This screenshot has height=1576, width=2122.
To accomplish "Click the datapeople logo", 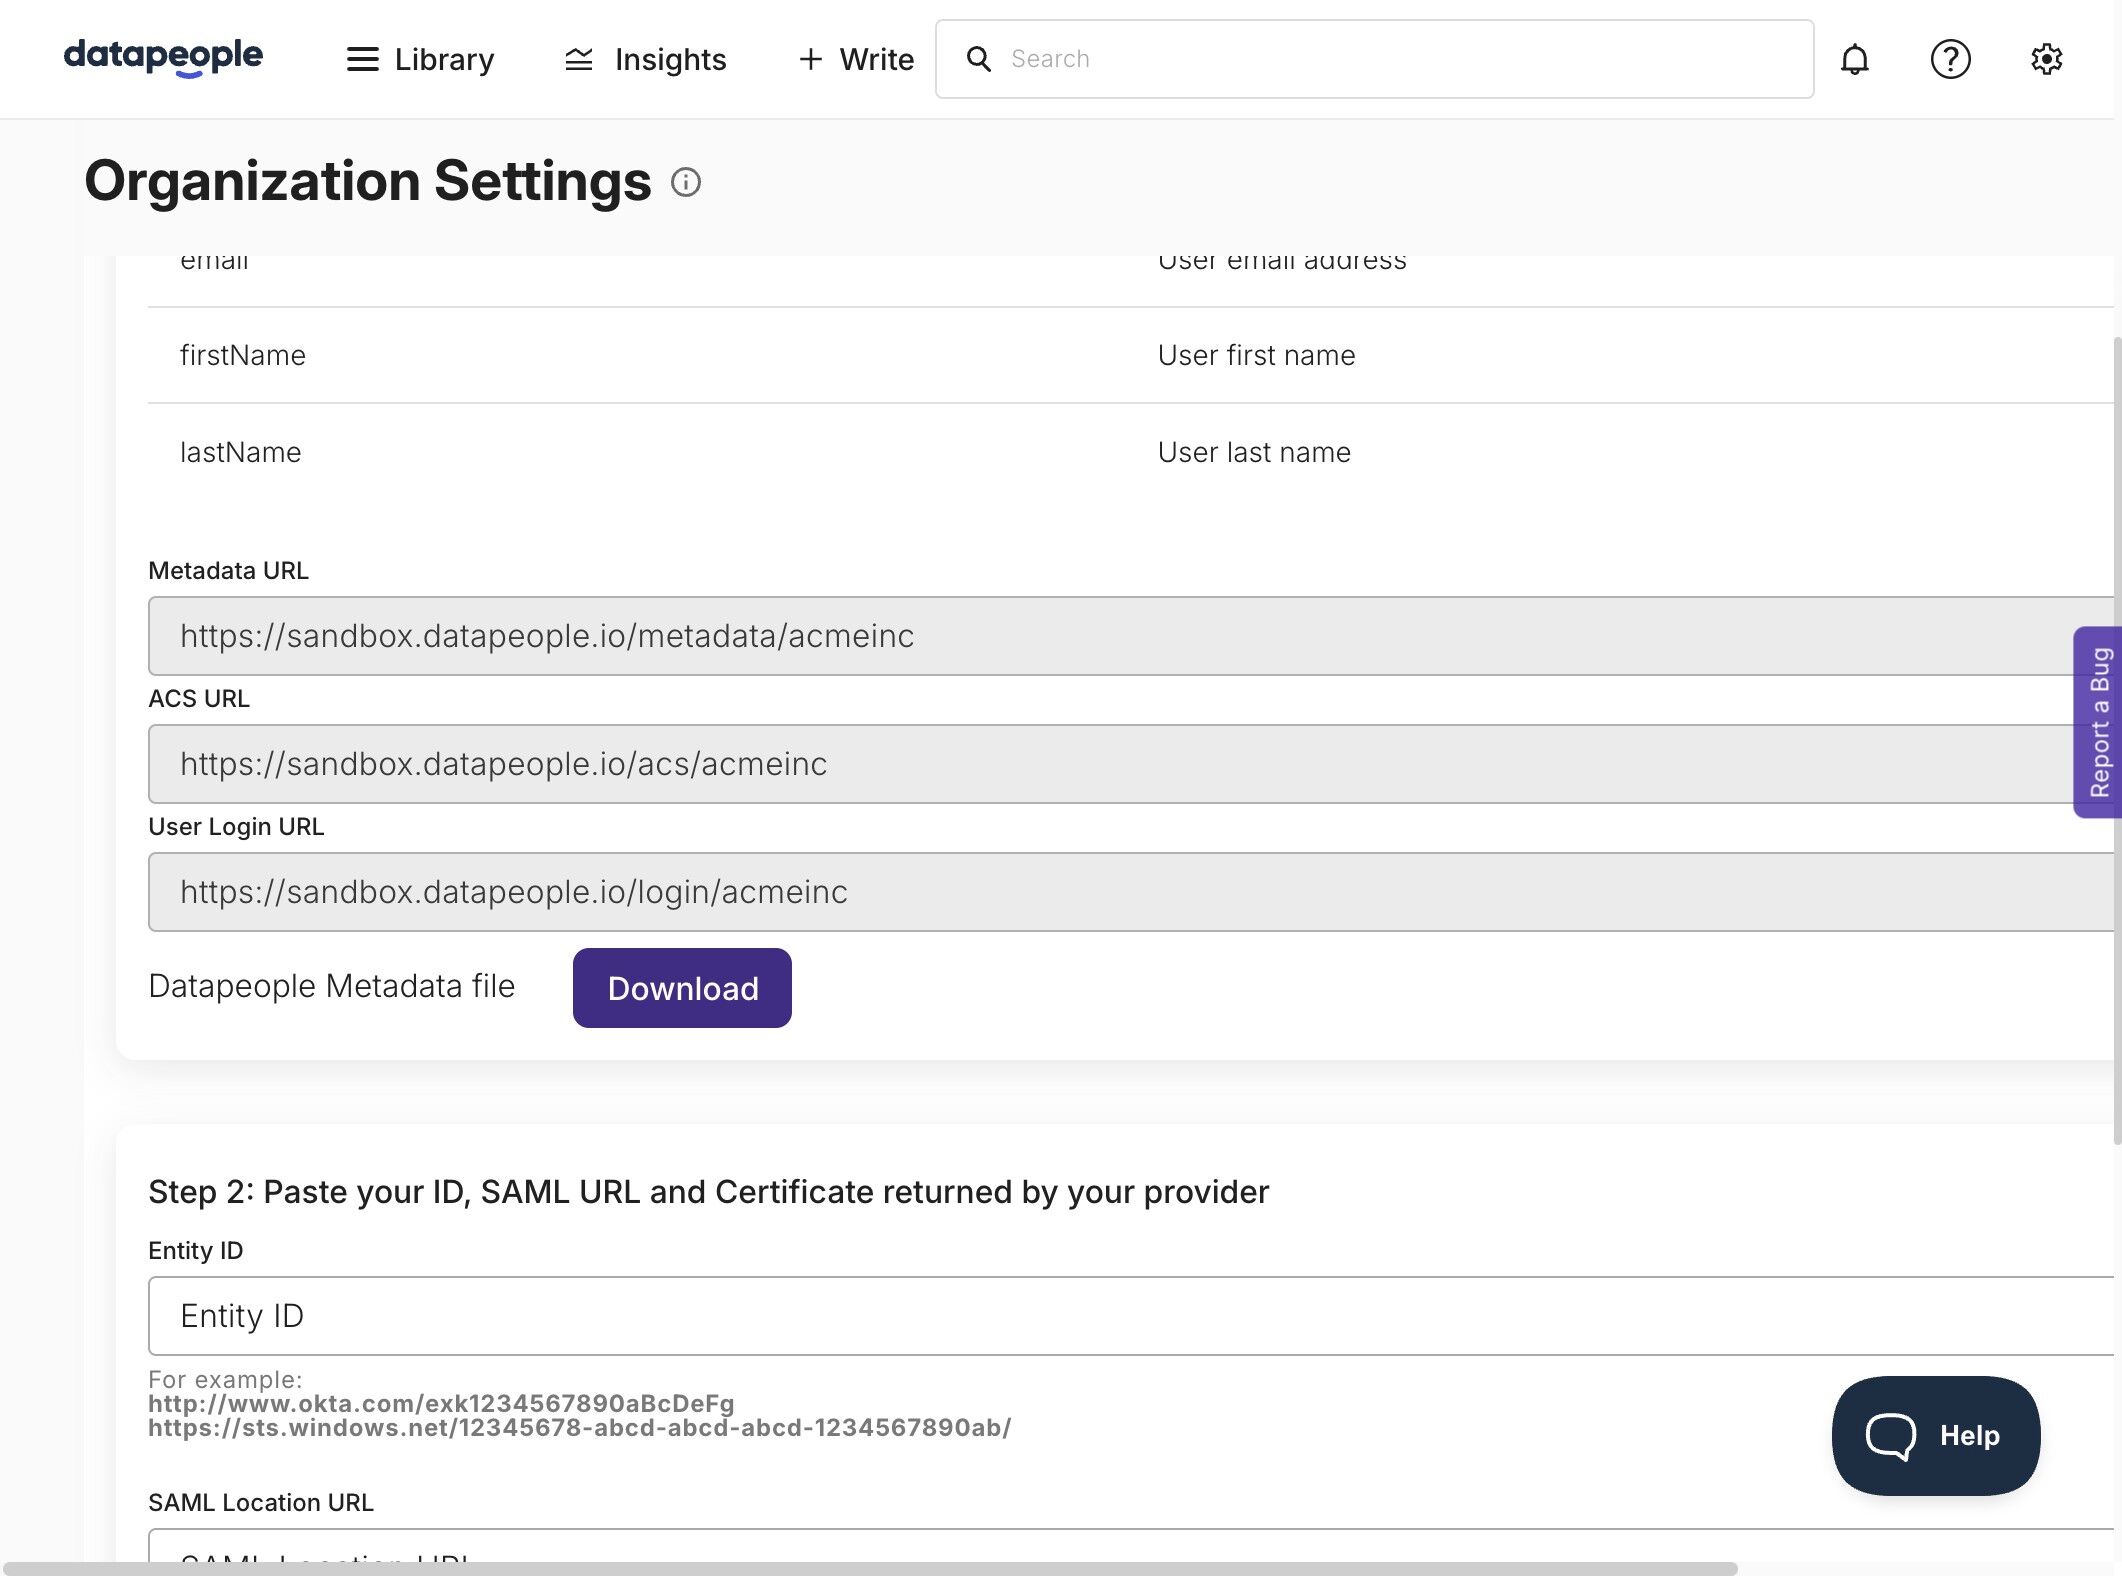I will click(163, 57).
